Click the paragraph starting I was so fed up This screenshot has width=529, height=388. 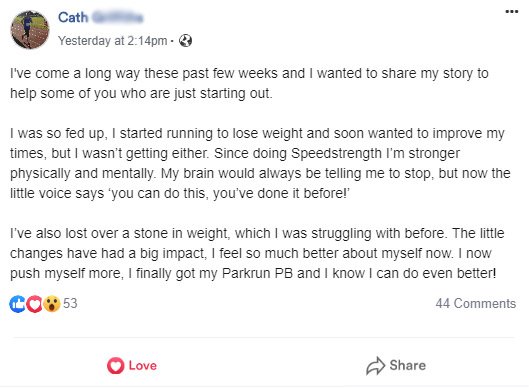click(x=260, y=163)
